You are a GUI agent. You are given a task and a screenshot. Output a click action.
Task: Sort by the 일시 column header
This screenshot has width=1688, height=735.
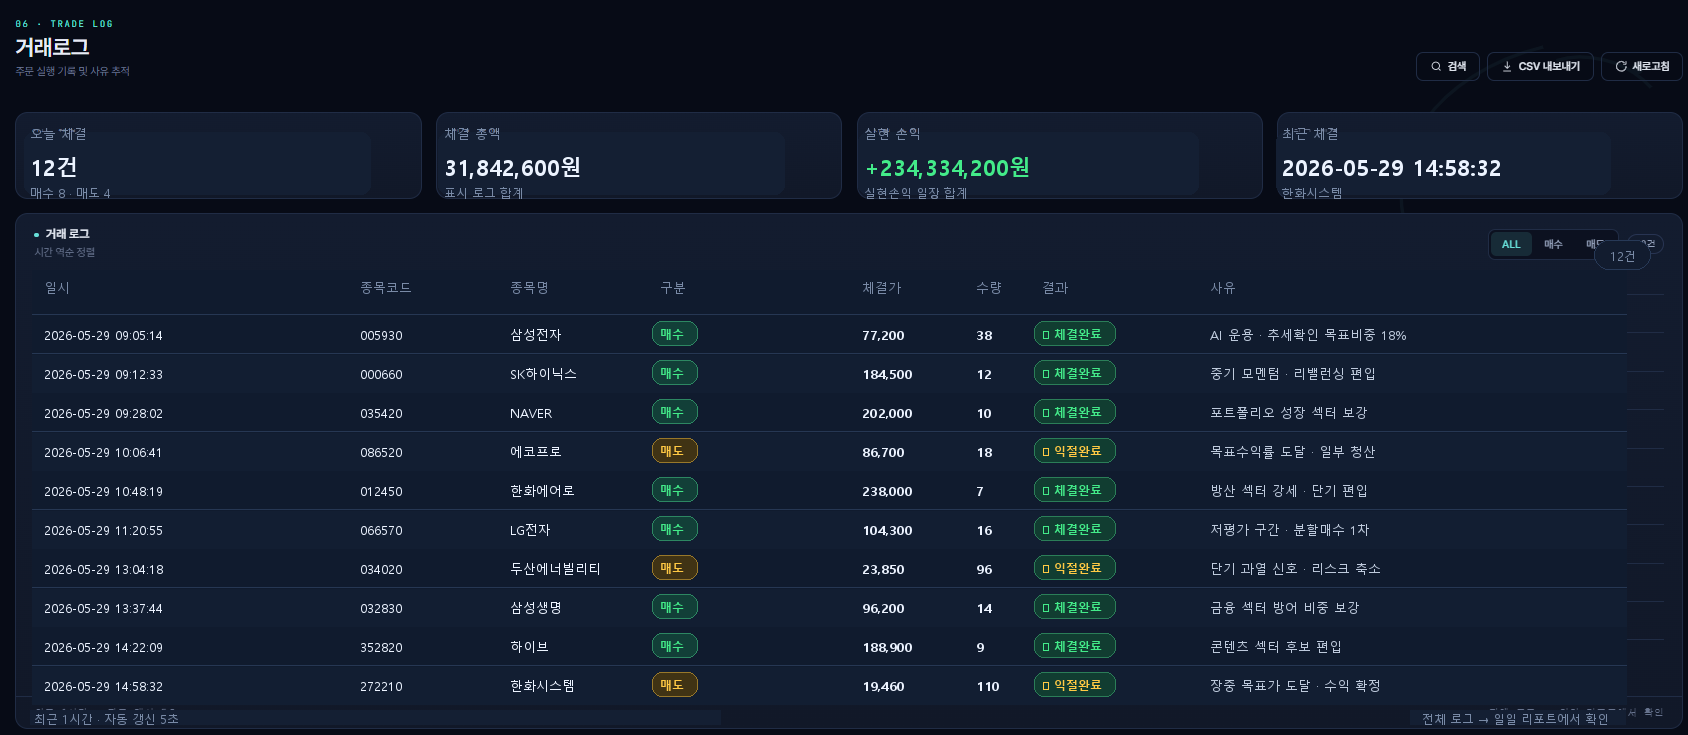(x=57, y=288)
